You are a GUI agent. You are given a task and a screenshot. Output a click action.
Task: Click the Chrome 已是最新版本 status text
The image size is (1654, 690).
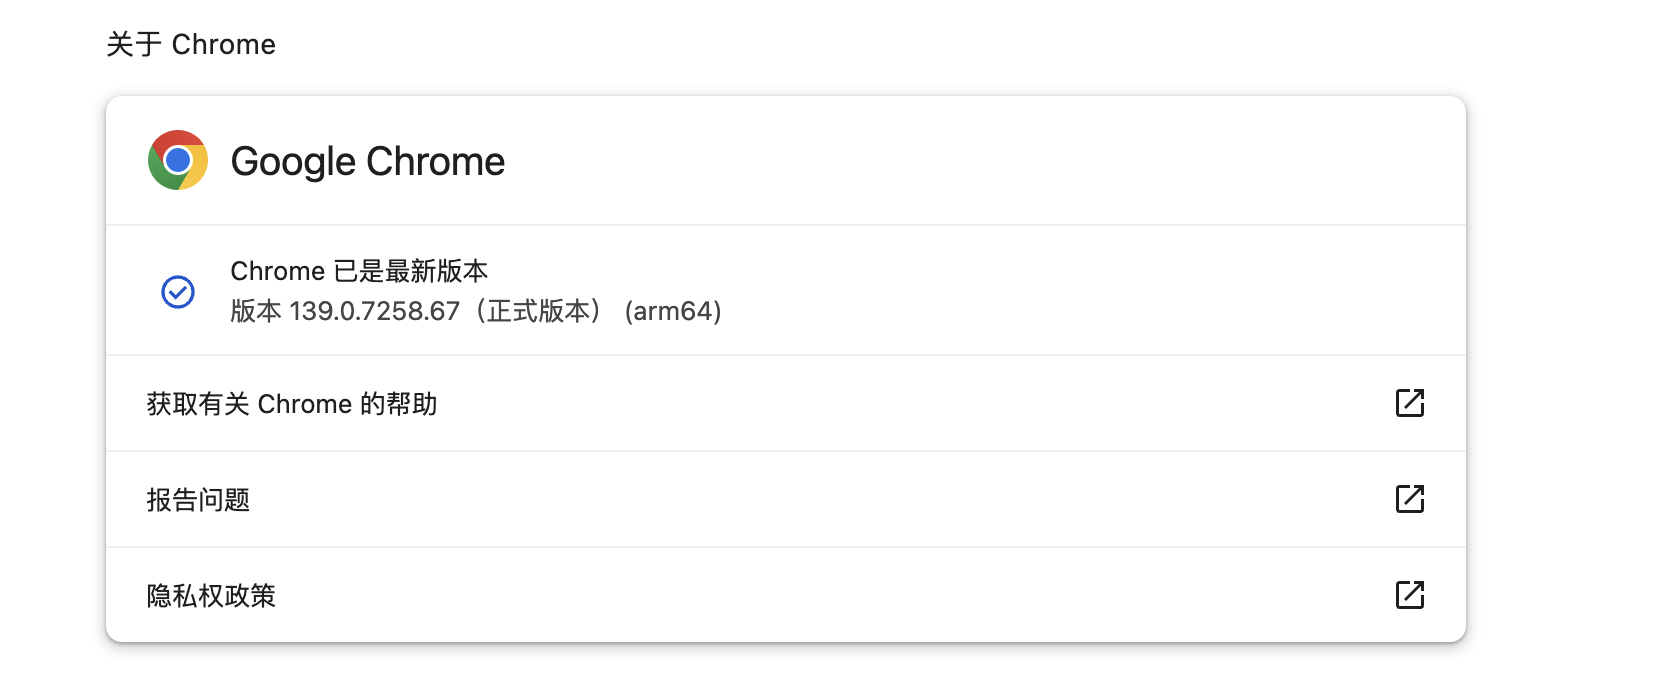coord(359,271)
